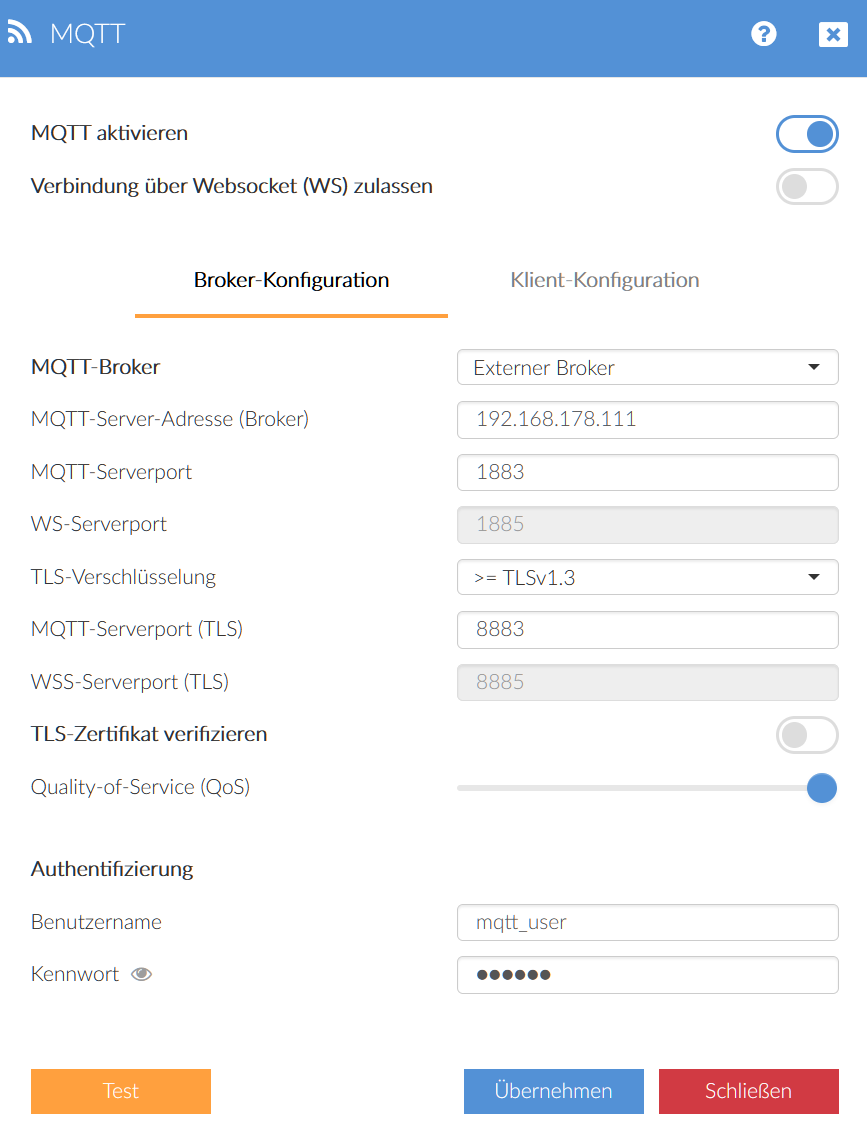Turn on TLS-Zertifikat verifizieren switch
The width and height of the screenshot is (867, 1135).
pyautogui.click(x=807, y=735)
